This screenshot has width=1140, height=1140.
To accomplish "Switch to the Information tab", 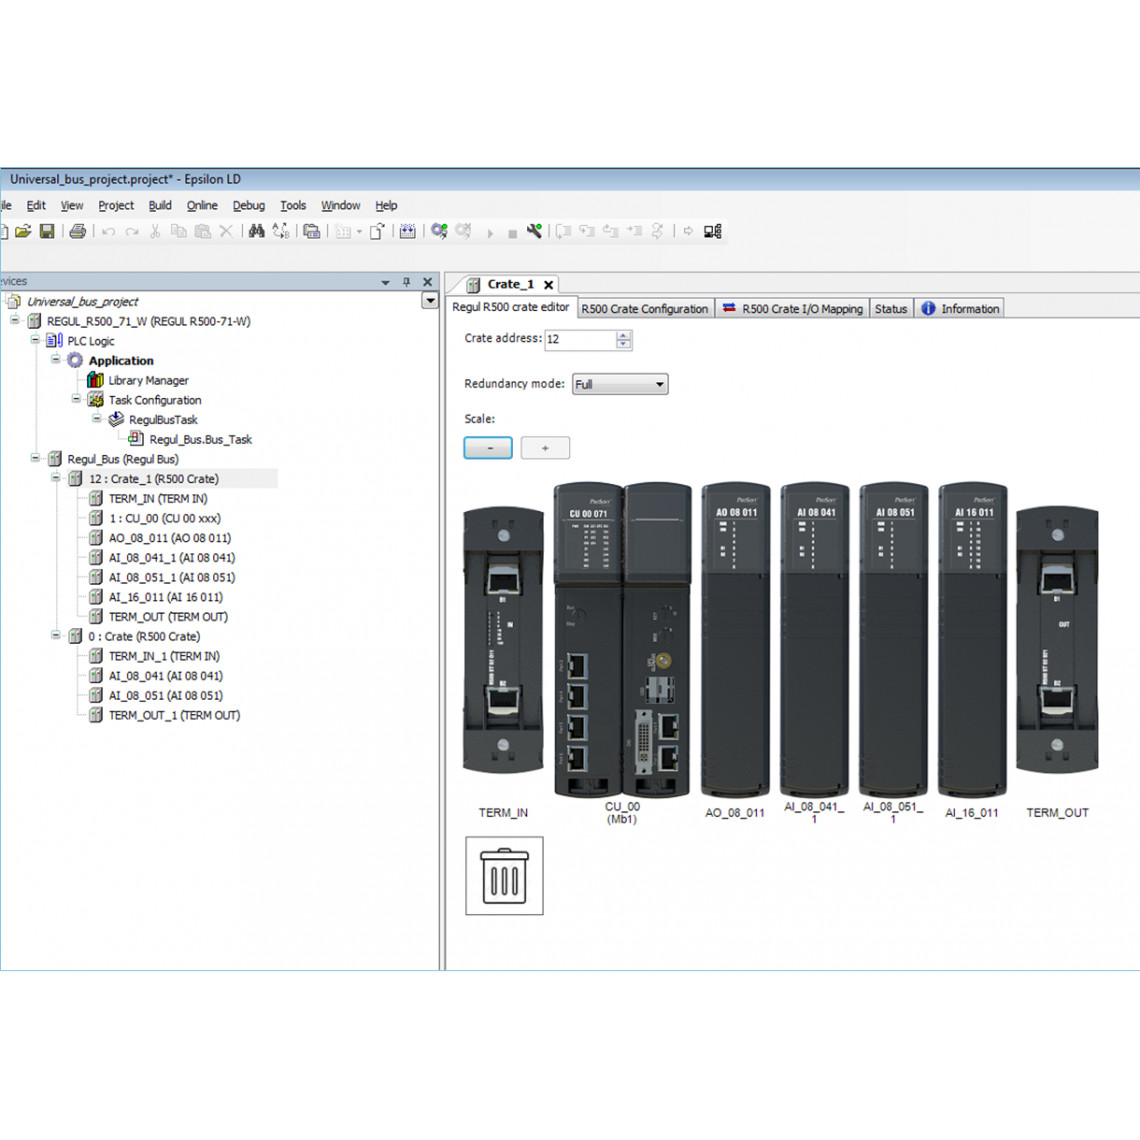I will [x=960, y=309].
